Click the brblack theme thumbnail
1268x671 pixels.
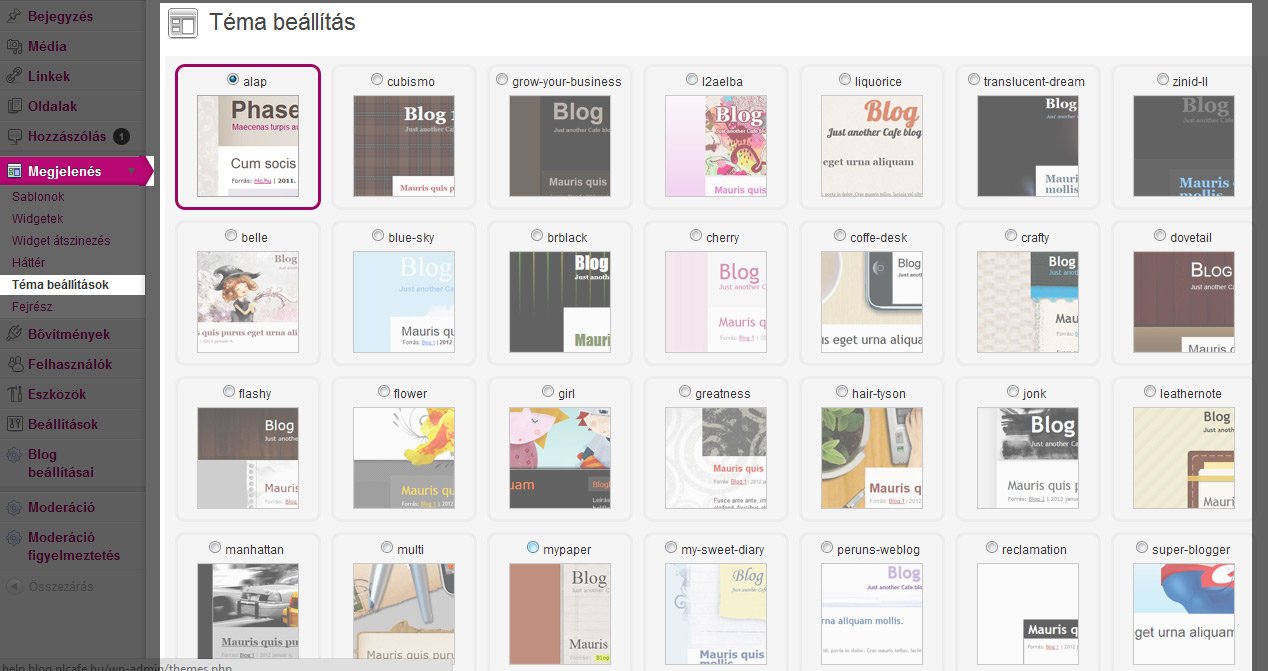click(560, 302)
